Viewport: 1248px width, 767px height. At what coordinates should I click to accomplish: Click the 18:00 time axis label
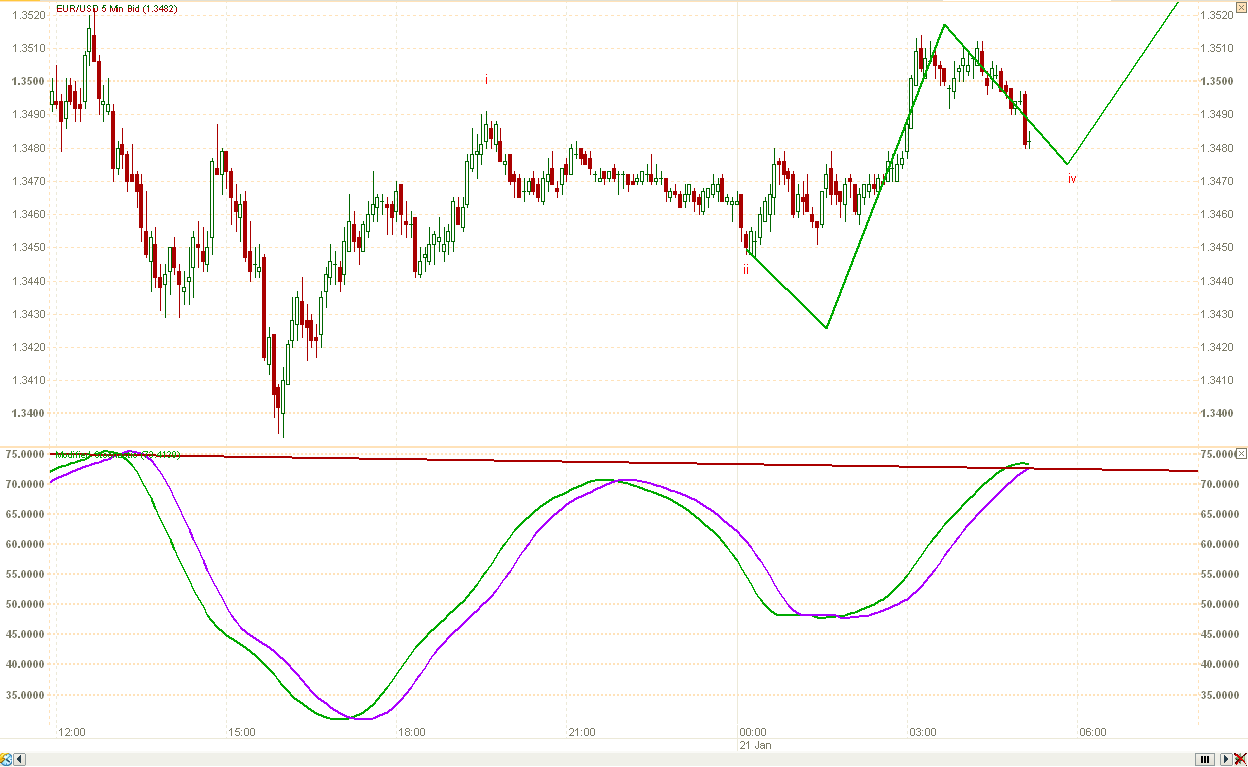(412, 732)
